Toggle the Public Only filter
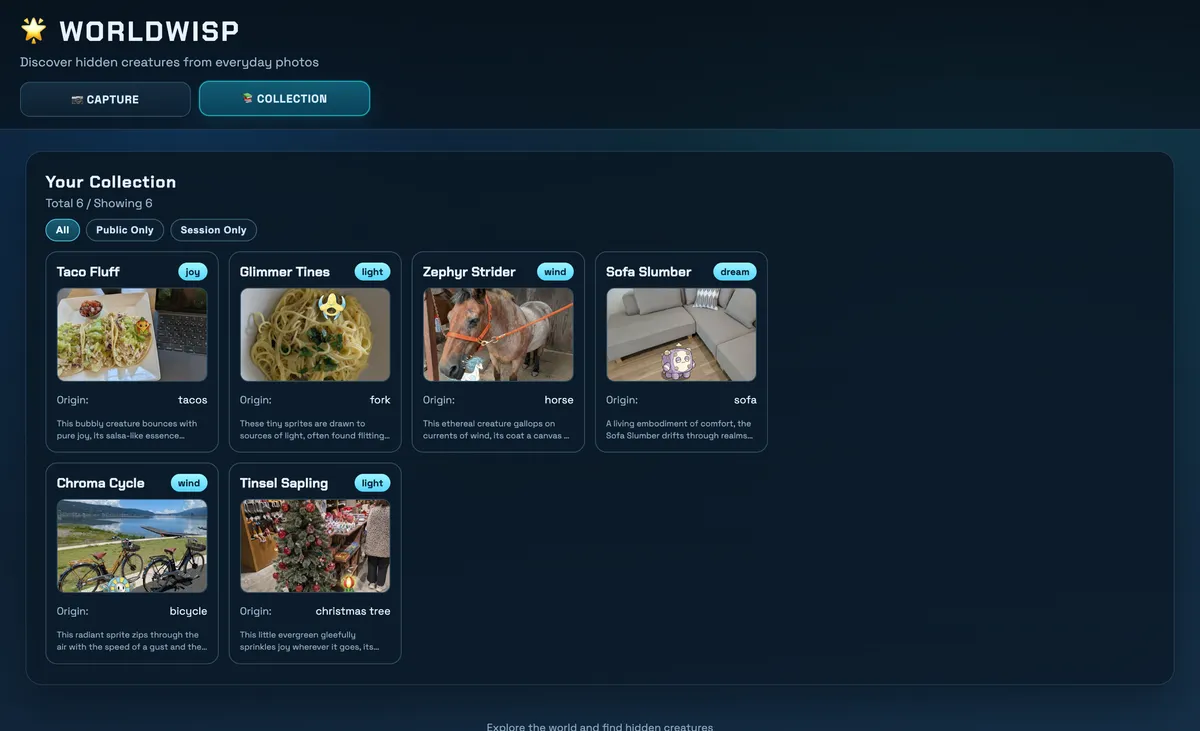The height and width of the screenshot is (731, 1200). click(124, 229)
